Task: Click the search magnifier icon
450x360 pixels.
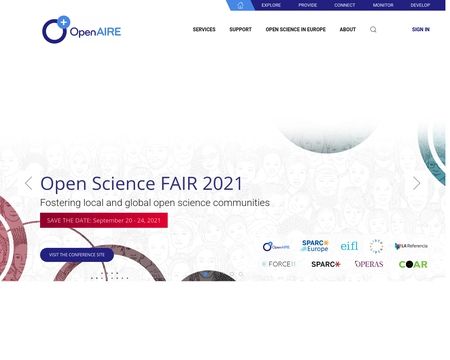Action: point(373,29)
